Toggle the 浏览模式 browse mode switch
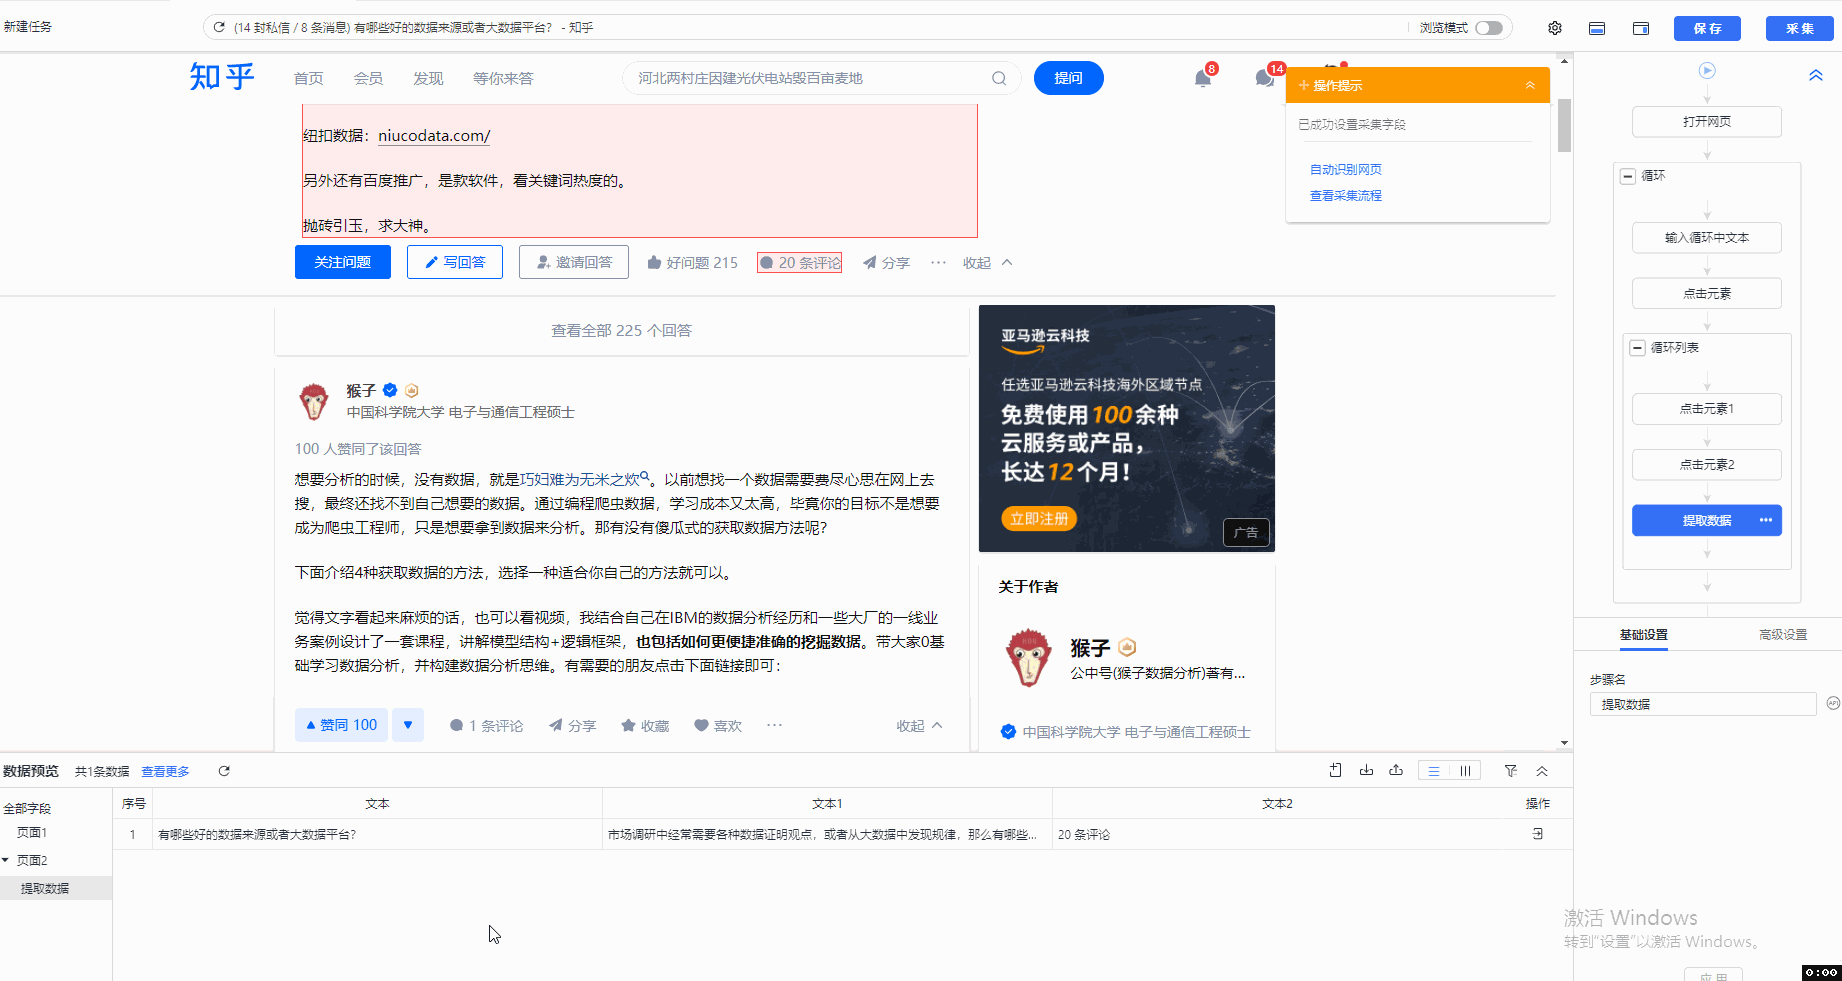 pos(1489,28)
